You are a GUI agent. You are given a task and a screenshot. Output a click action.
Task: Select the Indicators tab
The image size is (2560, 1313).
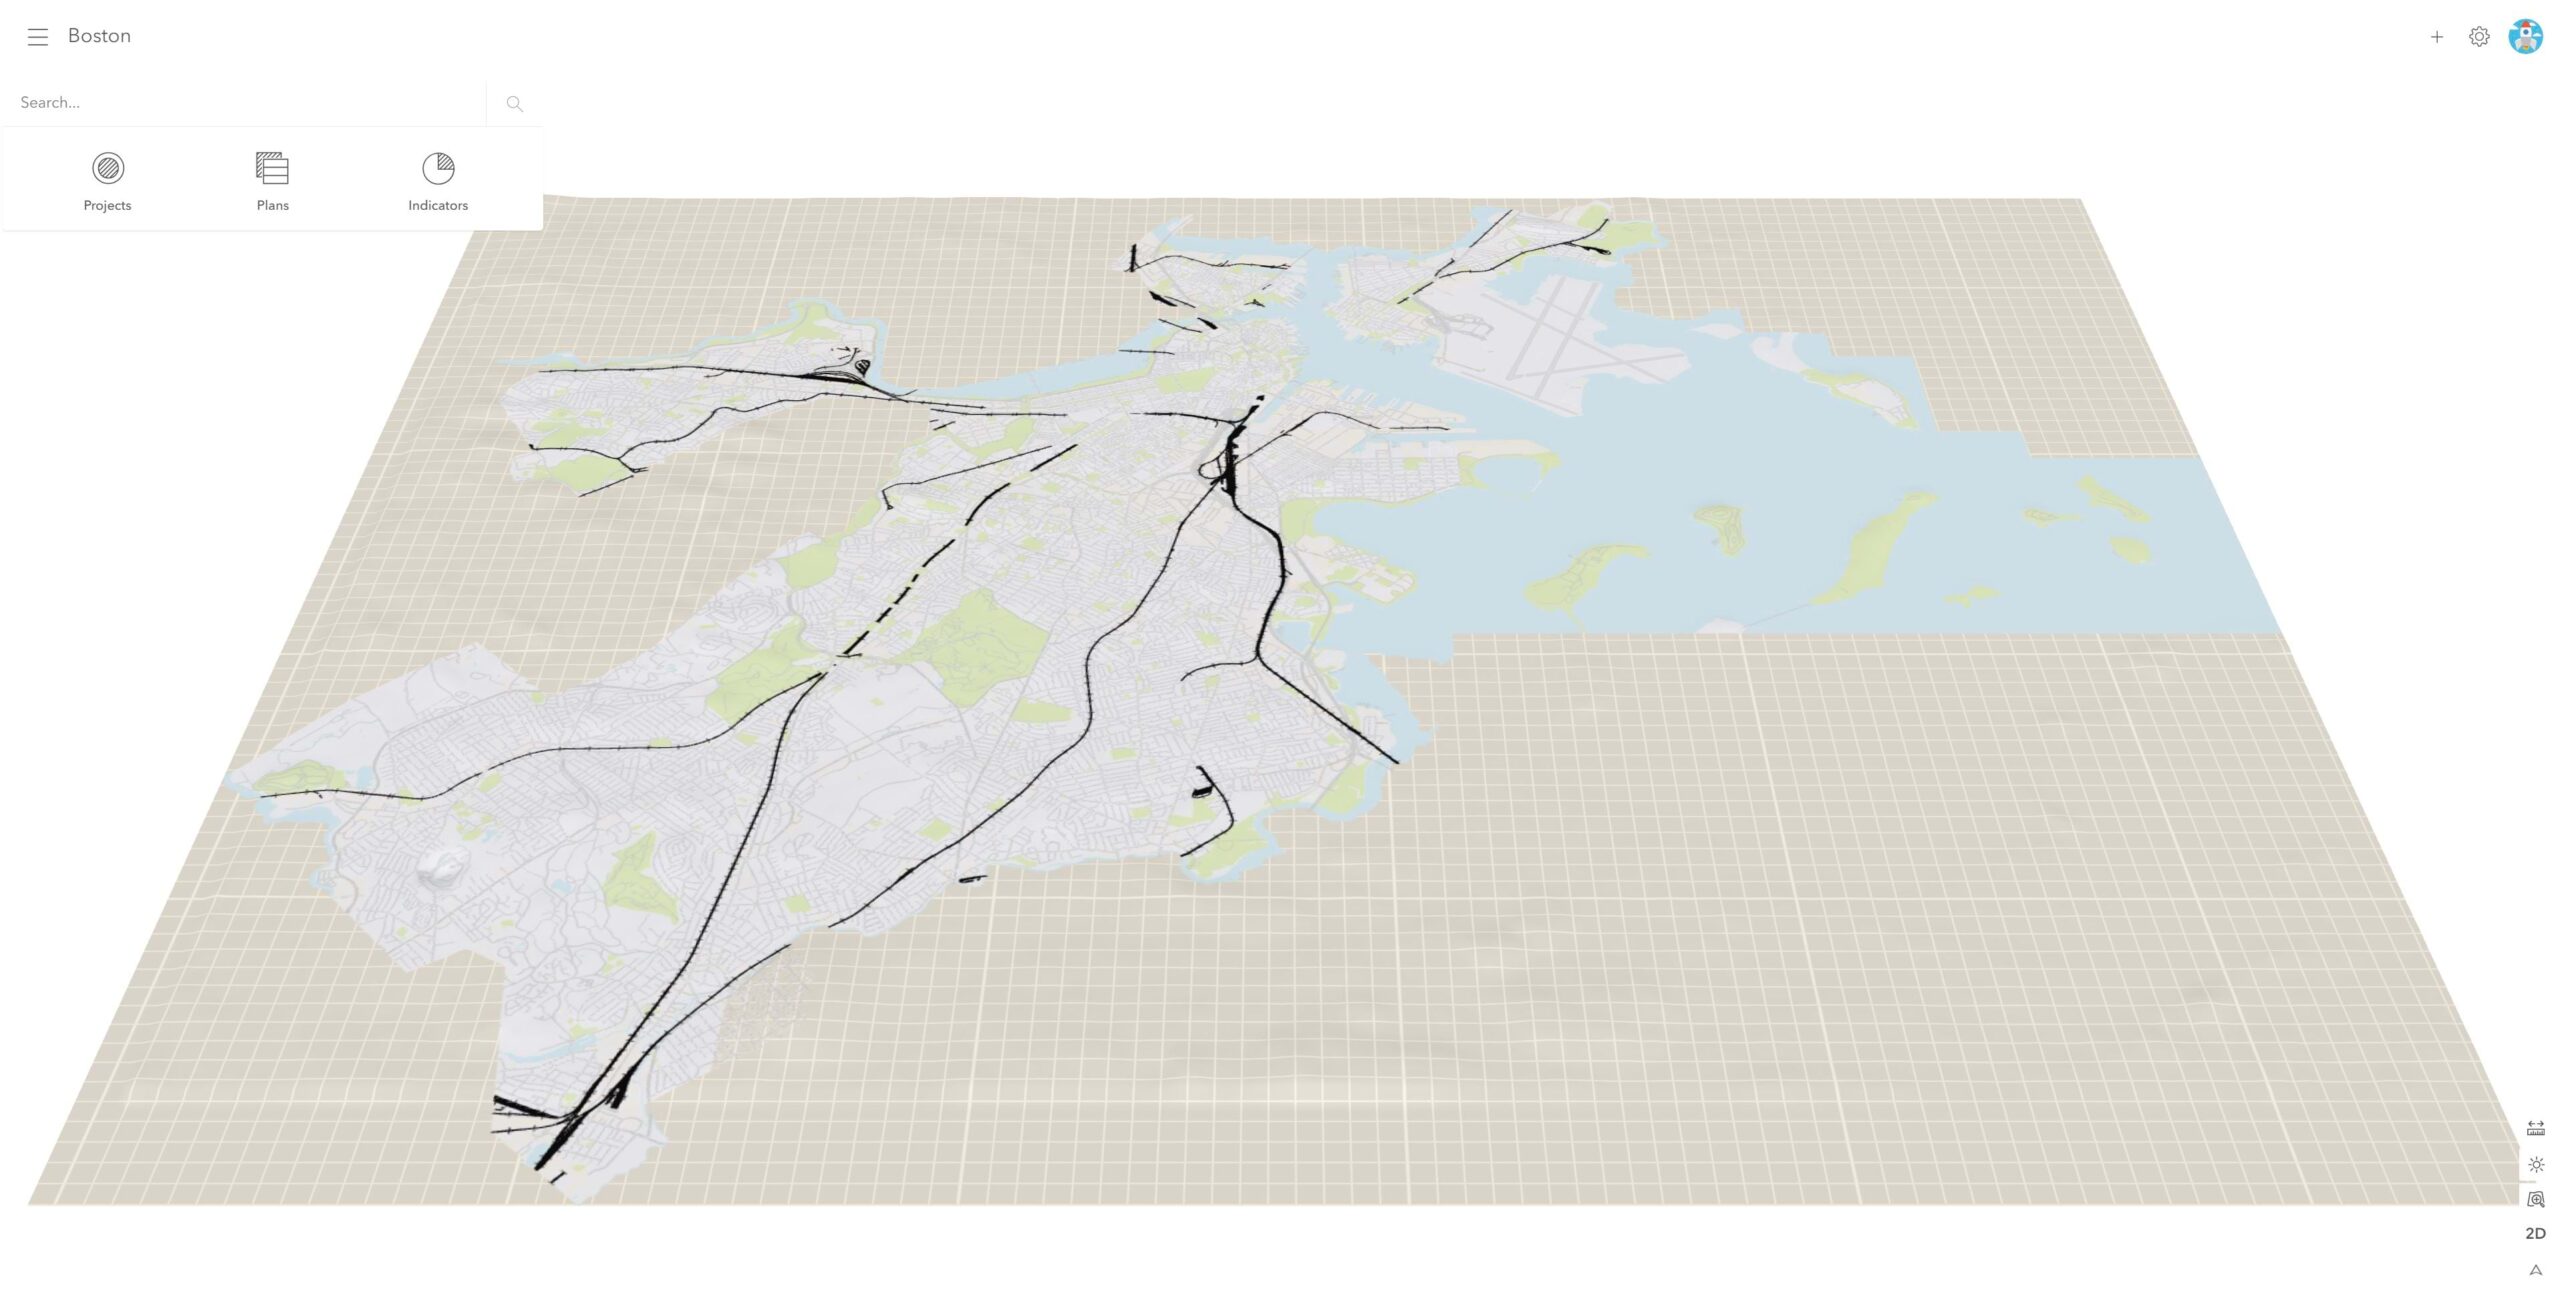(437, 179)
